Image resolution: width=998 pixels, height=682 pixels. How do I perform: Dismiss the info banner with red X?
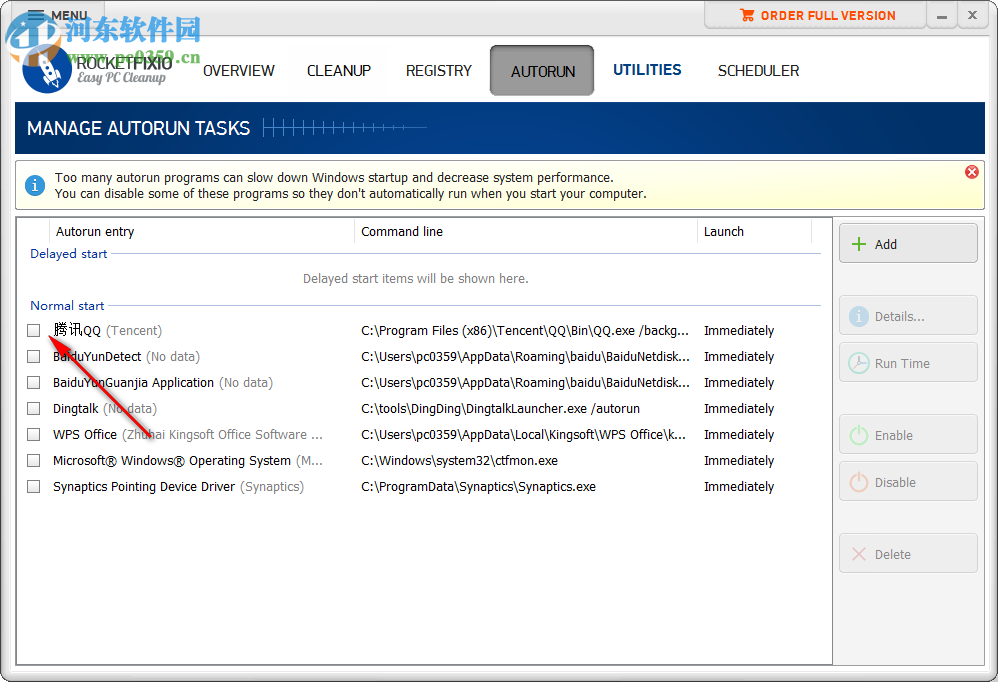click(x=971, y=172)
